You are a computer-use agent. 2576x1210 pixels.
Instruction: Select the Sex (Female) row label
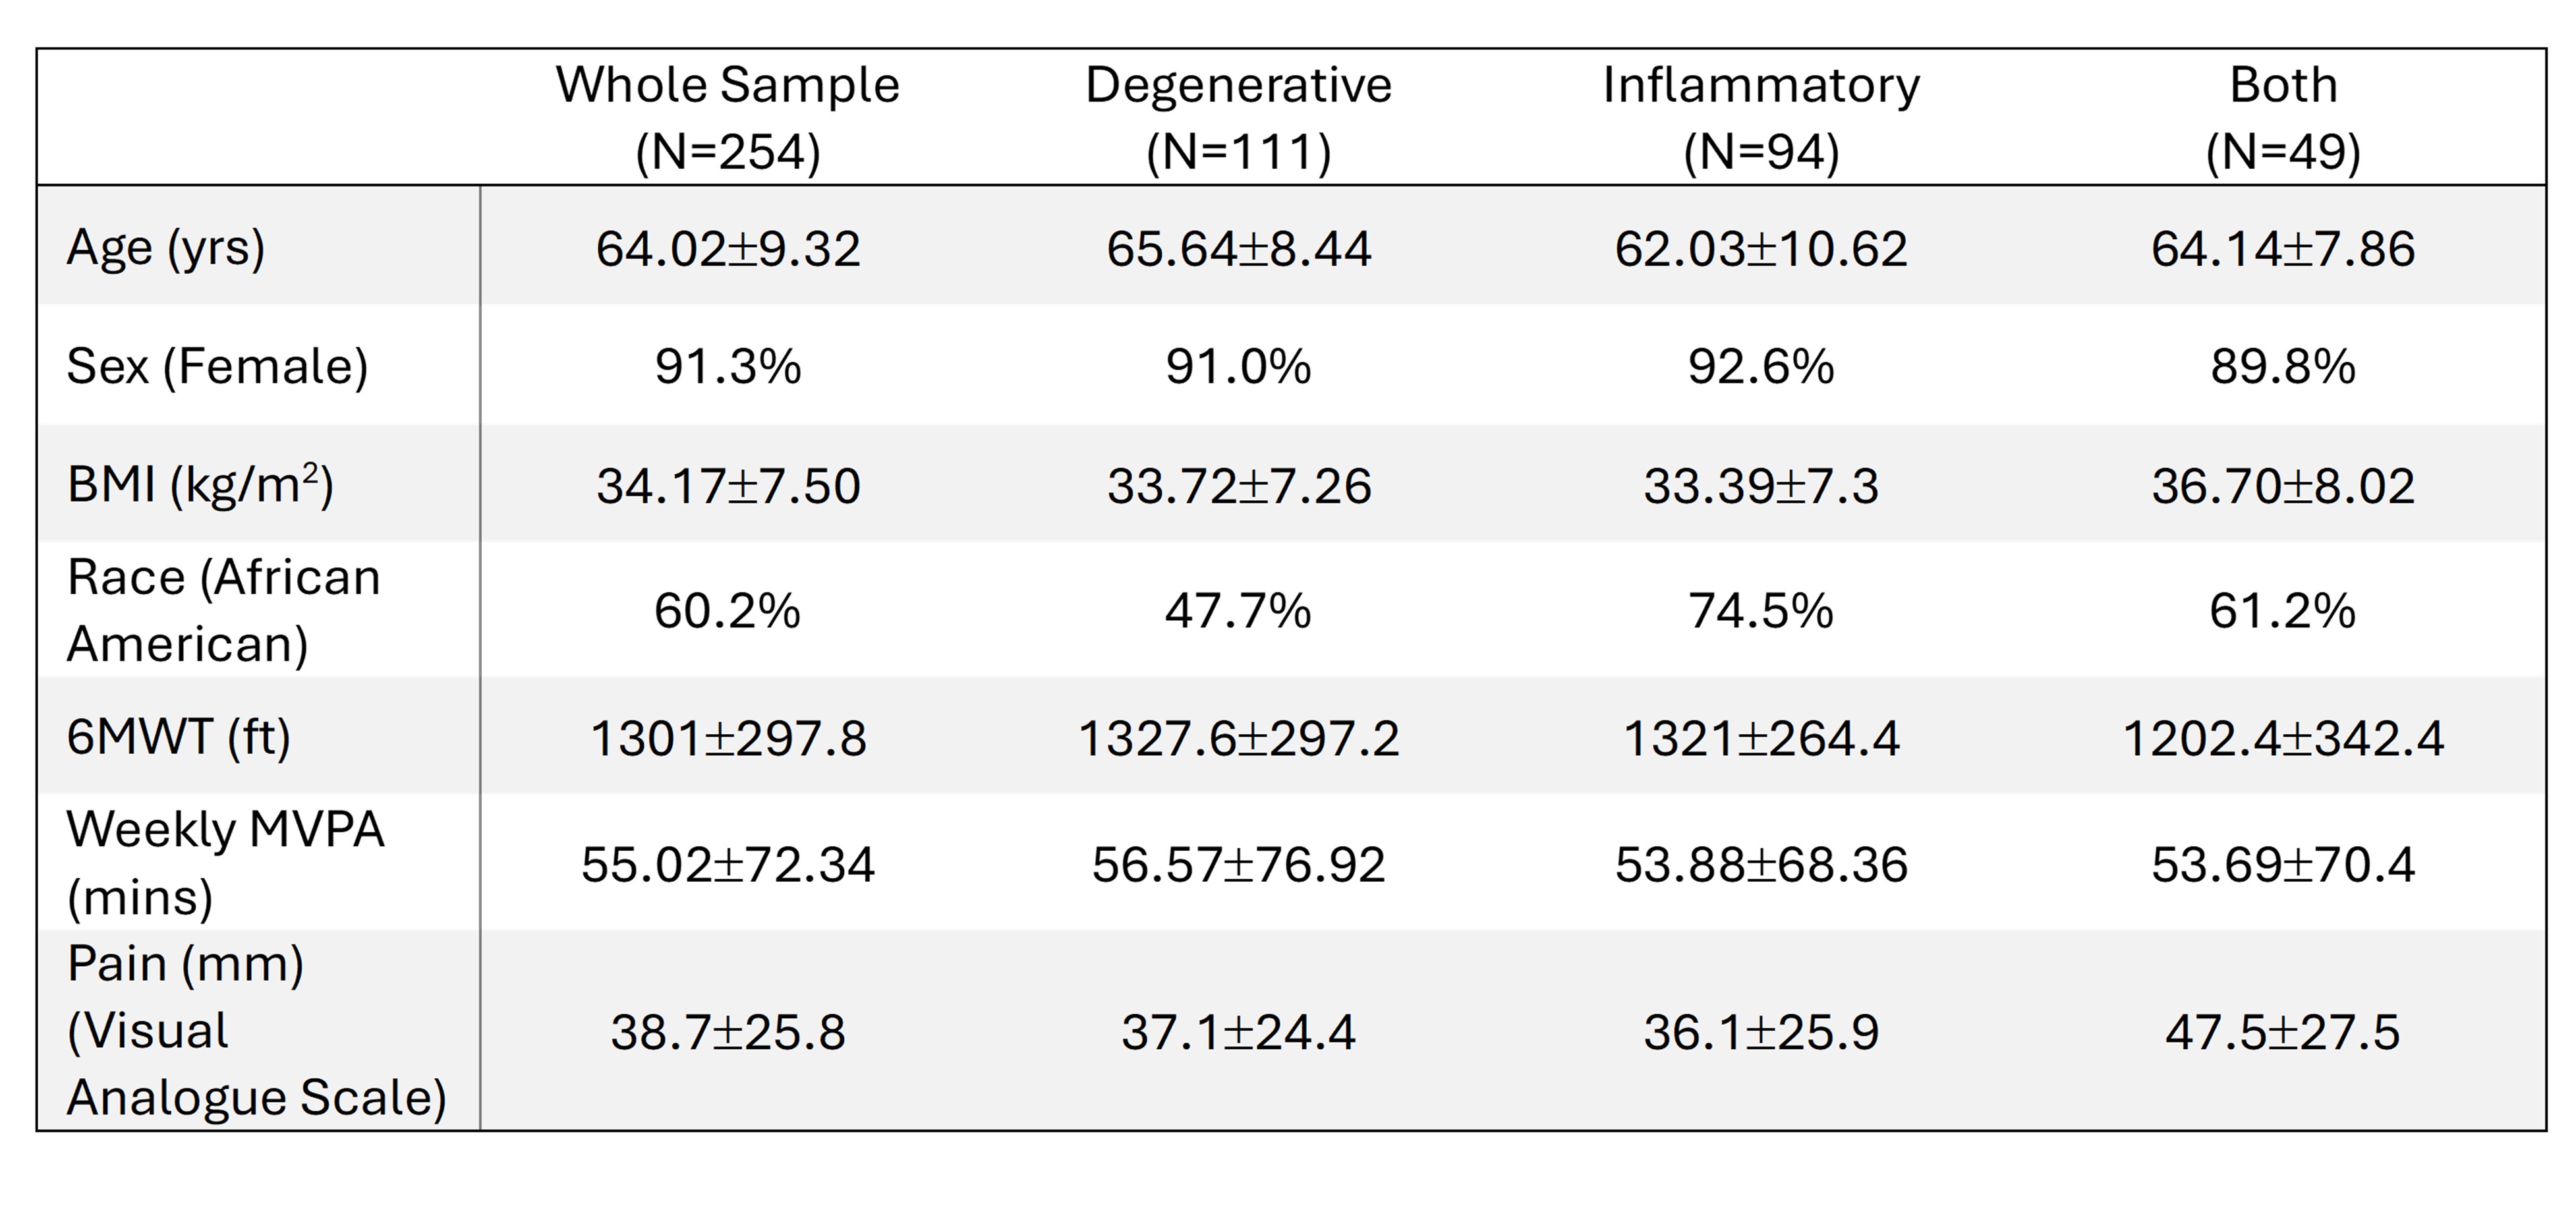217,366
